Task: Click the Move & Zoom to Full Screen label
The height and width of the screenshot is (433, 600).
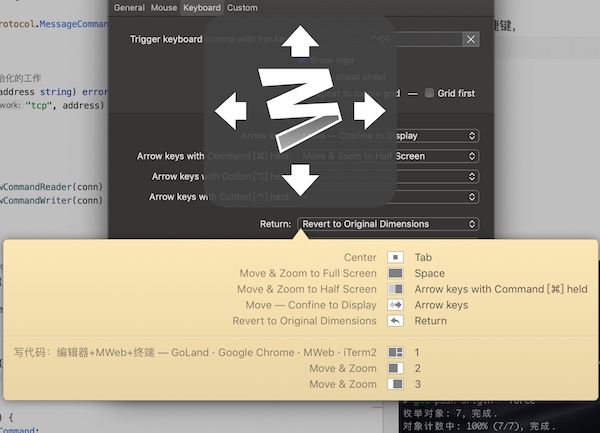Action: (308, 273)
